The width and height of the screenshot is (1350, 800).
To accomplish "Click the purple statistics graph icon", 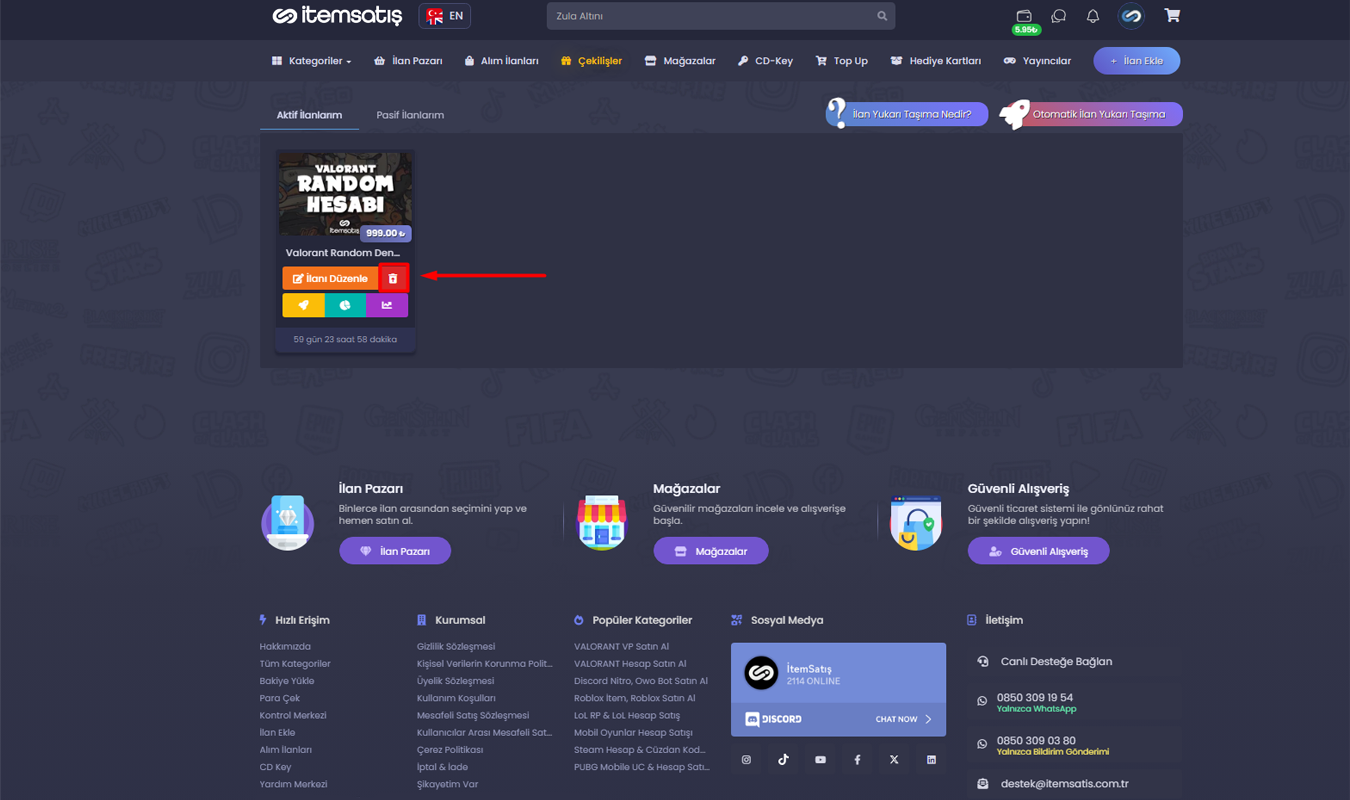I will click(387, 305).
